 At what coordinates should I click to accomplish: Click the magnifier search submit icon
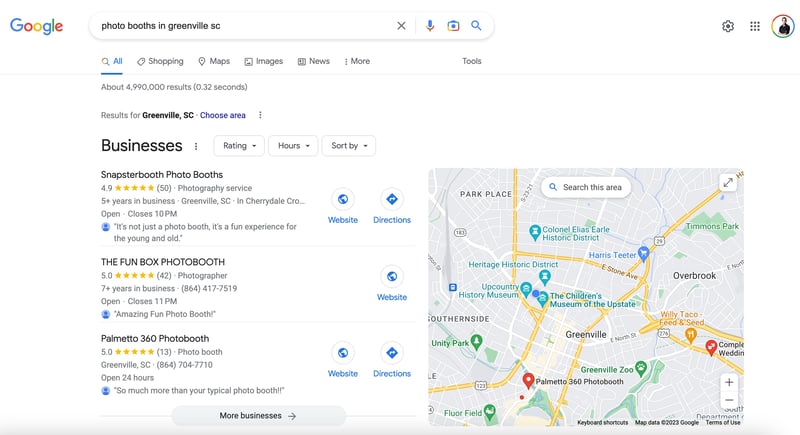pos(476,25)
